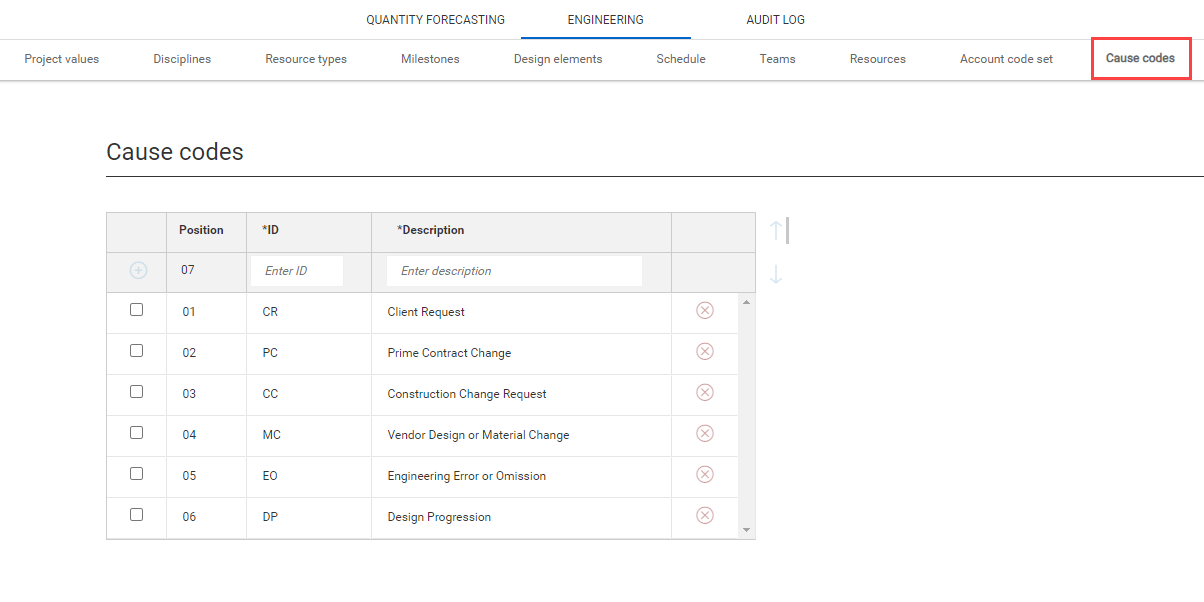Viewport: 1204px width, 602px height.
Task: Click the add row plus icon
Action: 138,270
